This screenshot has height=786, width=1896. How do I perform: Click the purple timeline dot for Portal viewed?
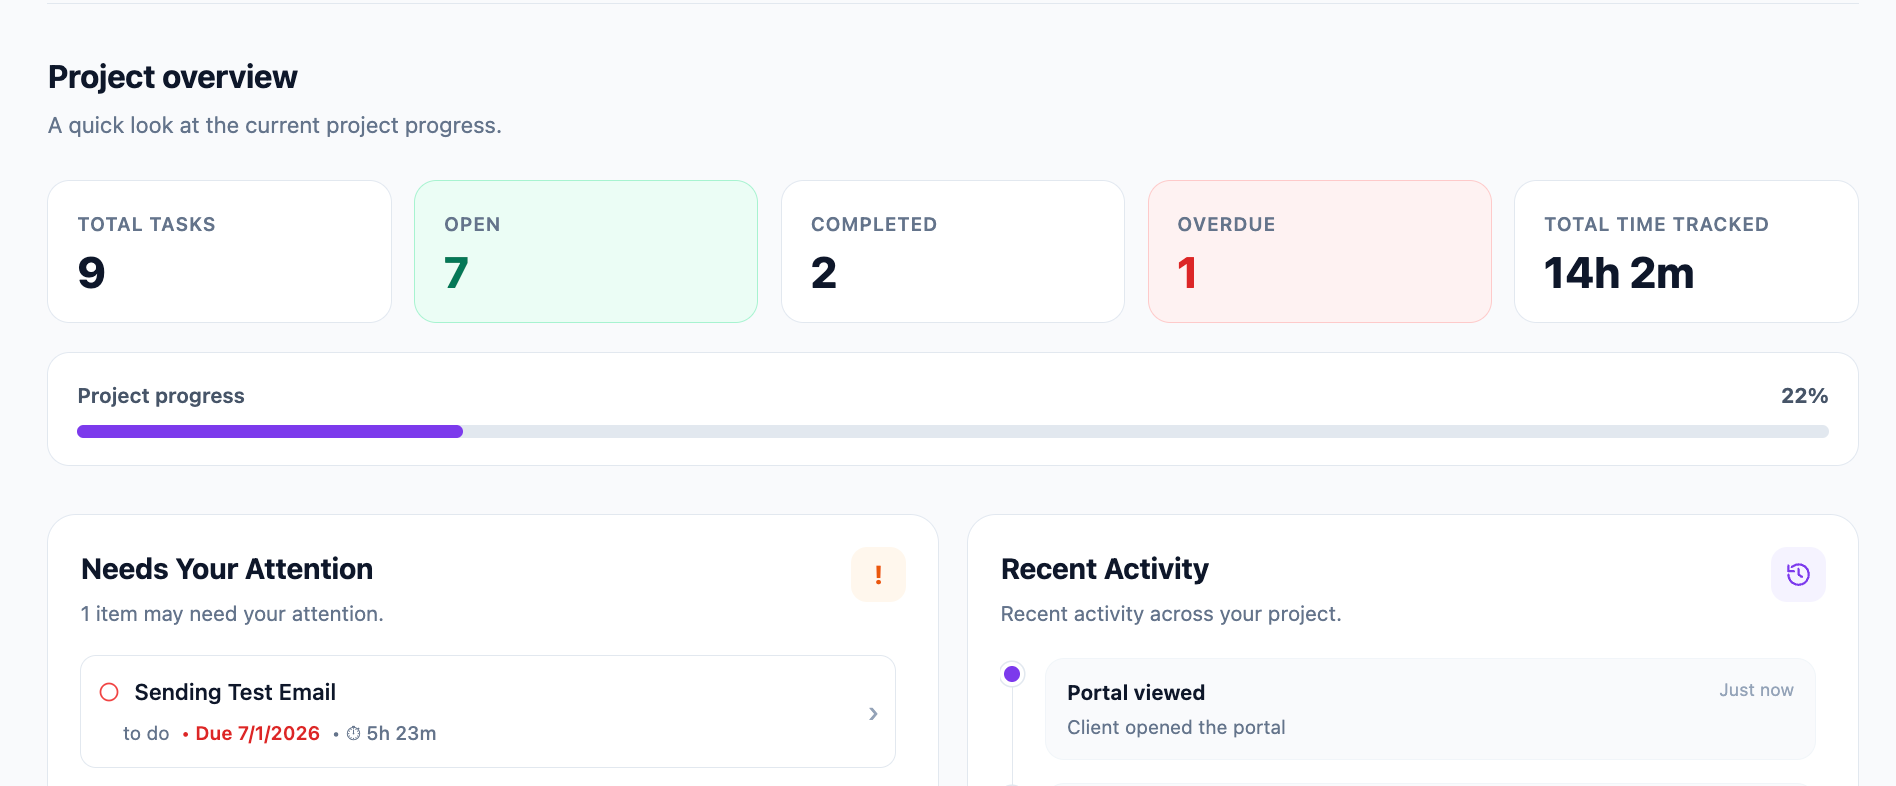tap(1012, 674)
